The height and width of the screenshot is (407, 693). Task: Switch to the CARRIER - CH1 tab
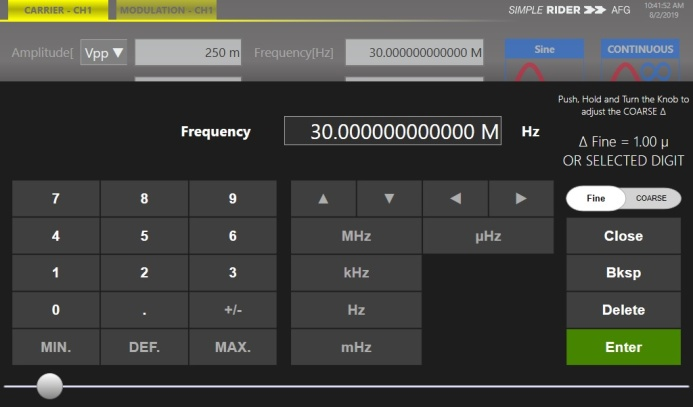(x=58, y=9)
